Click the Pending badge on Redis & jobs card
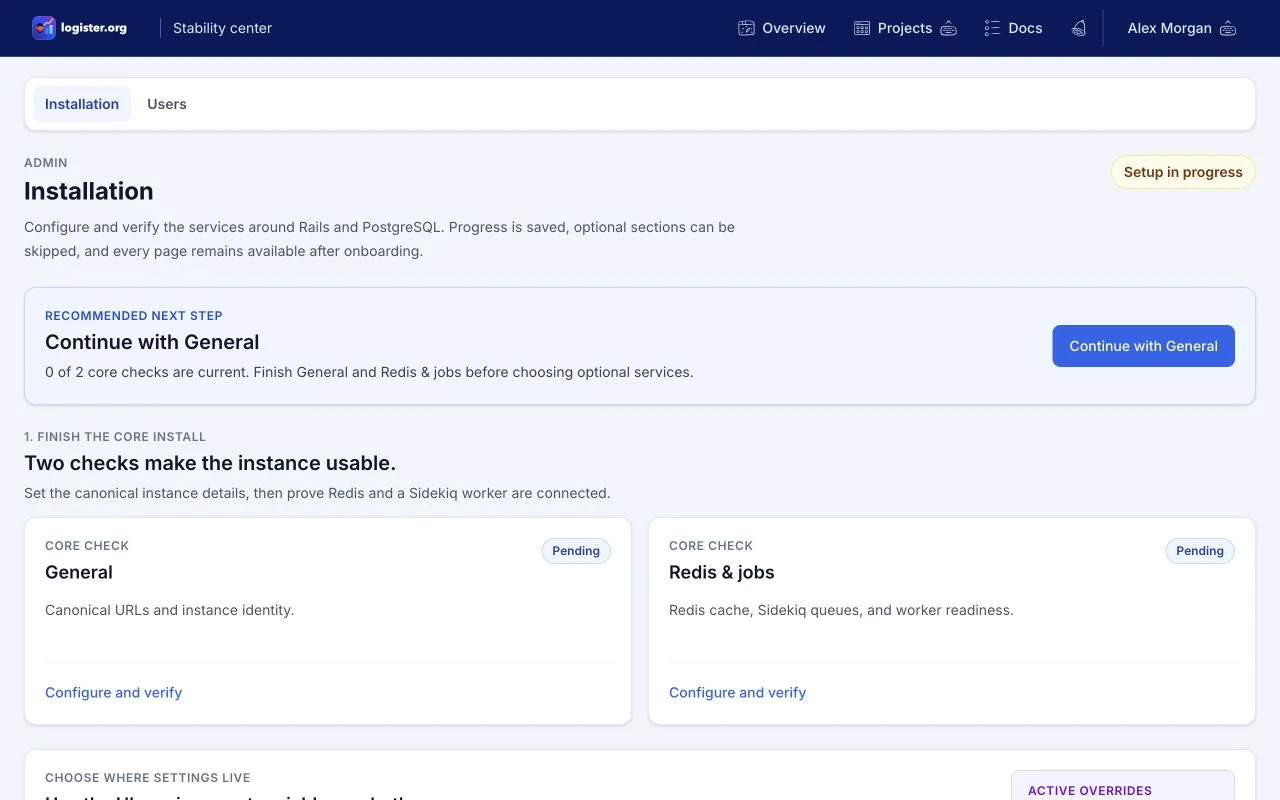Screen dimensions: 1280x800 pos(1200,551)
